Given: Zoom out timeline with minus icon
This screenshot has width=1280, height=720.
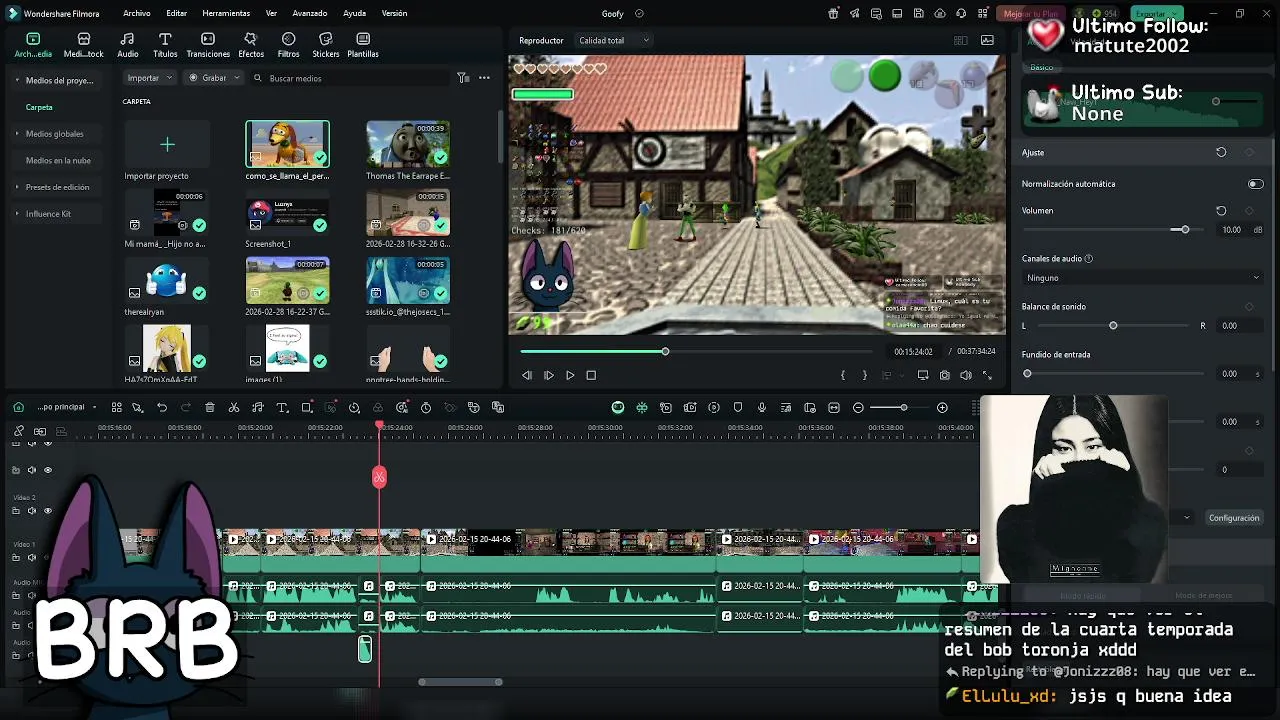Looking at the screenshot, I should tap(858, 408).
